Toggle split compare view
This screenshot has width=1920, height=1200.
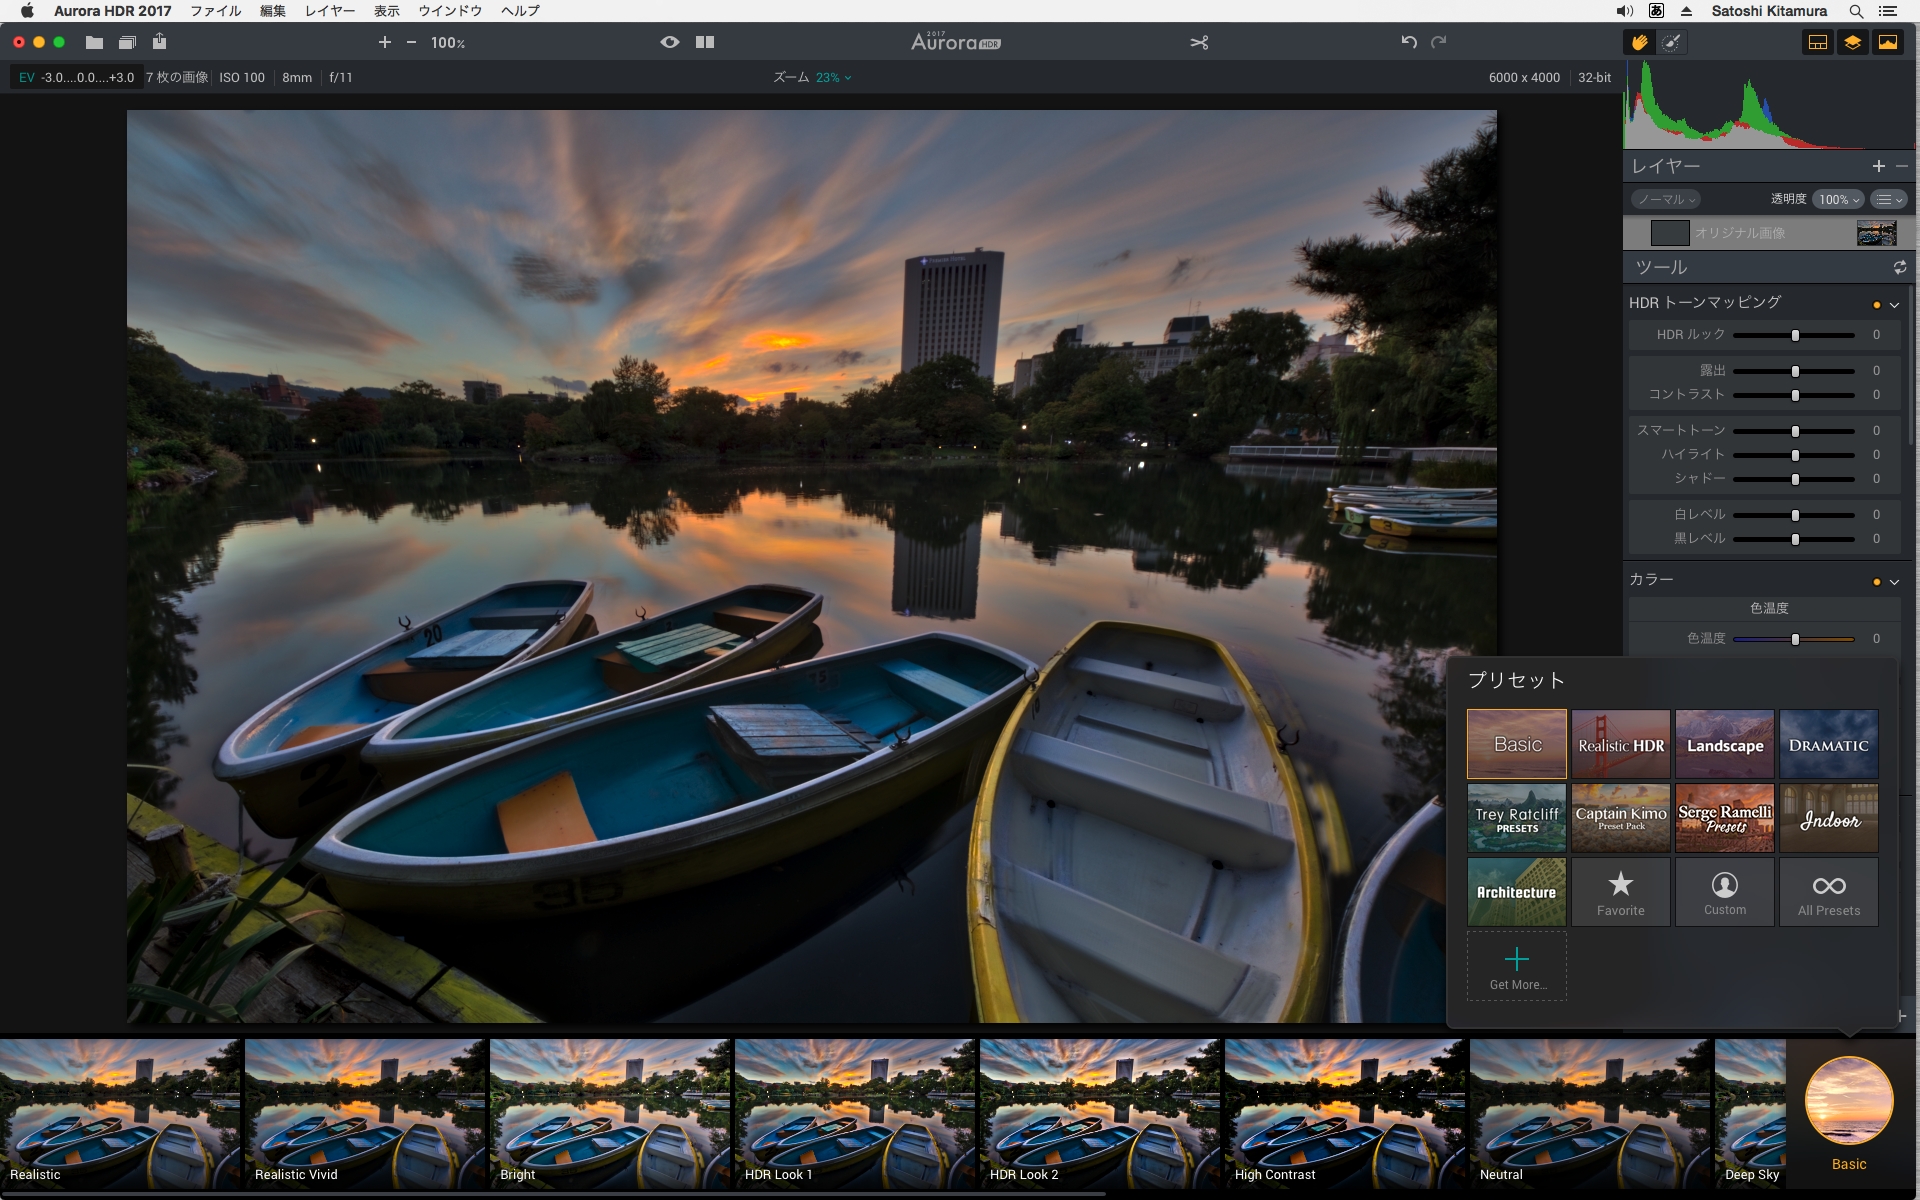(705, 42)
